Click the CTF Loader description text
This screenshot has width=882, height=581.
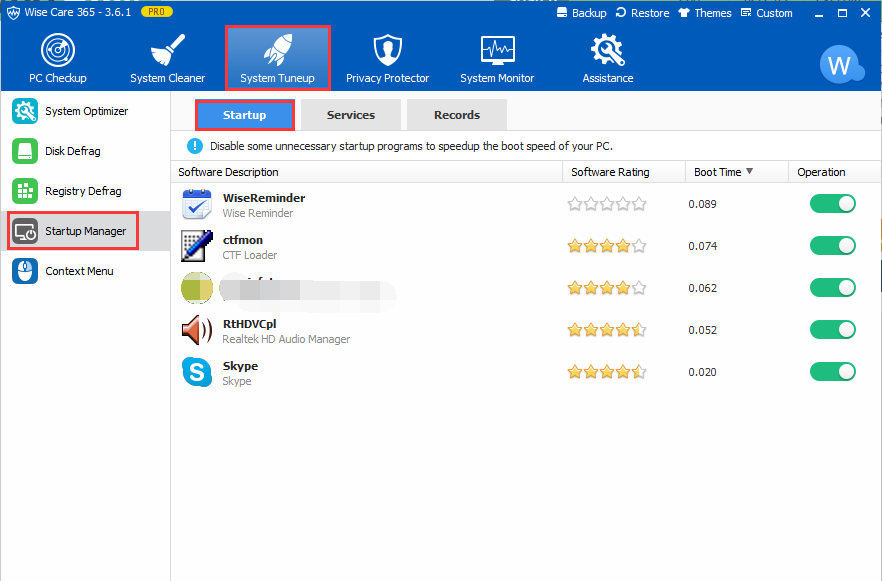point(250,255)
